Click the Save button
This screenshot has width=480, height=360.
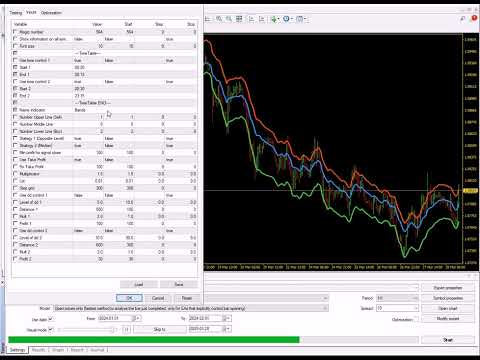click(179, 284)
